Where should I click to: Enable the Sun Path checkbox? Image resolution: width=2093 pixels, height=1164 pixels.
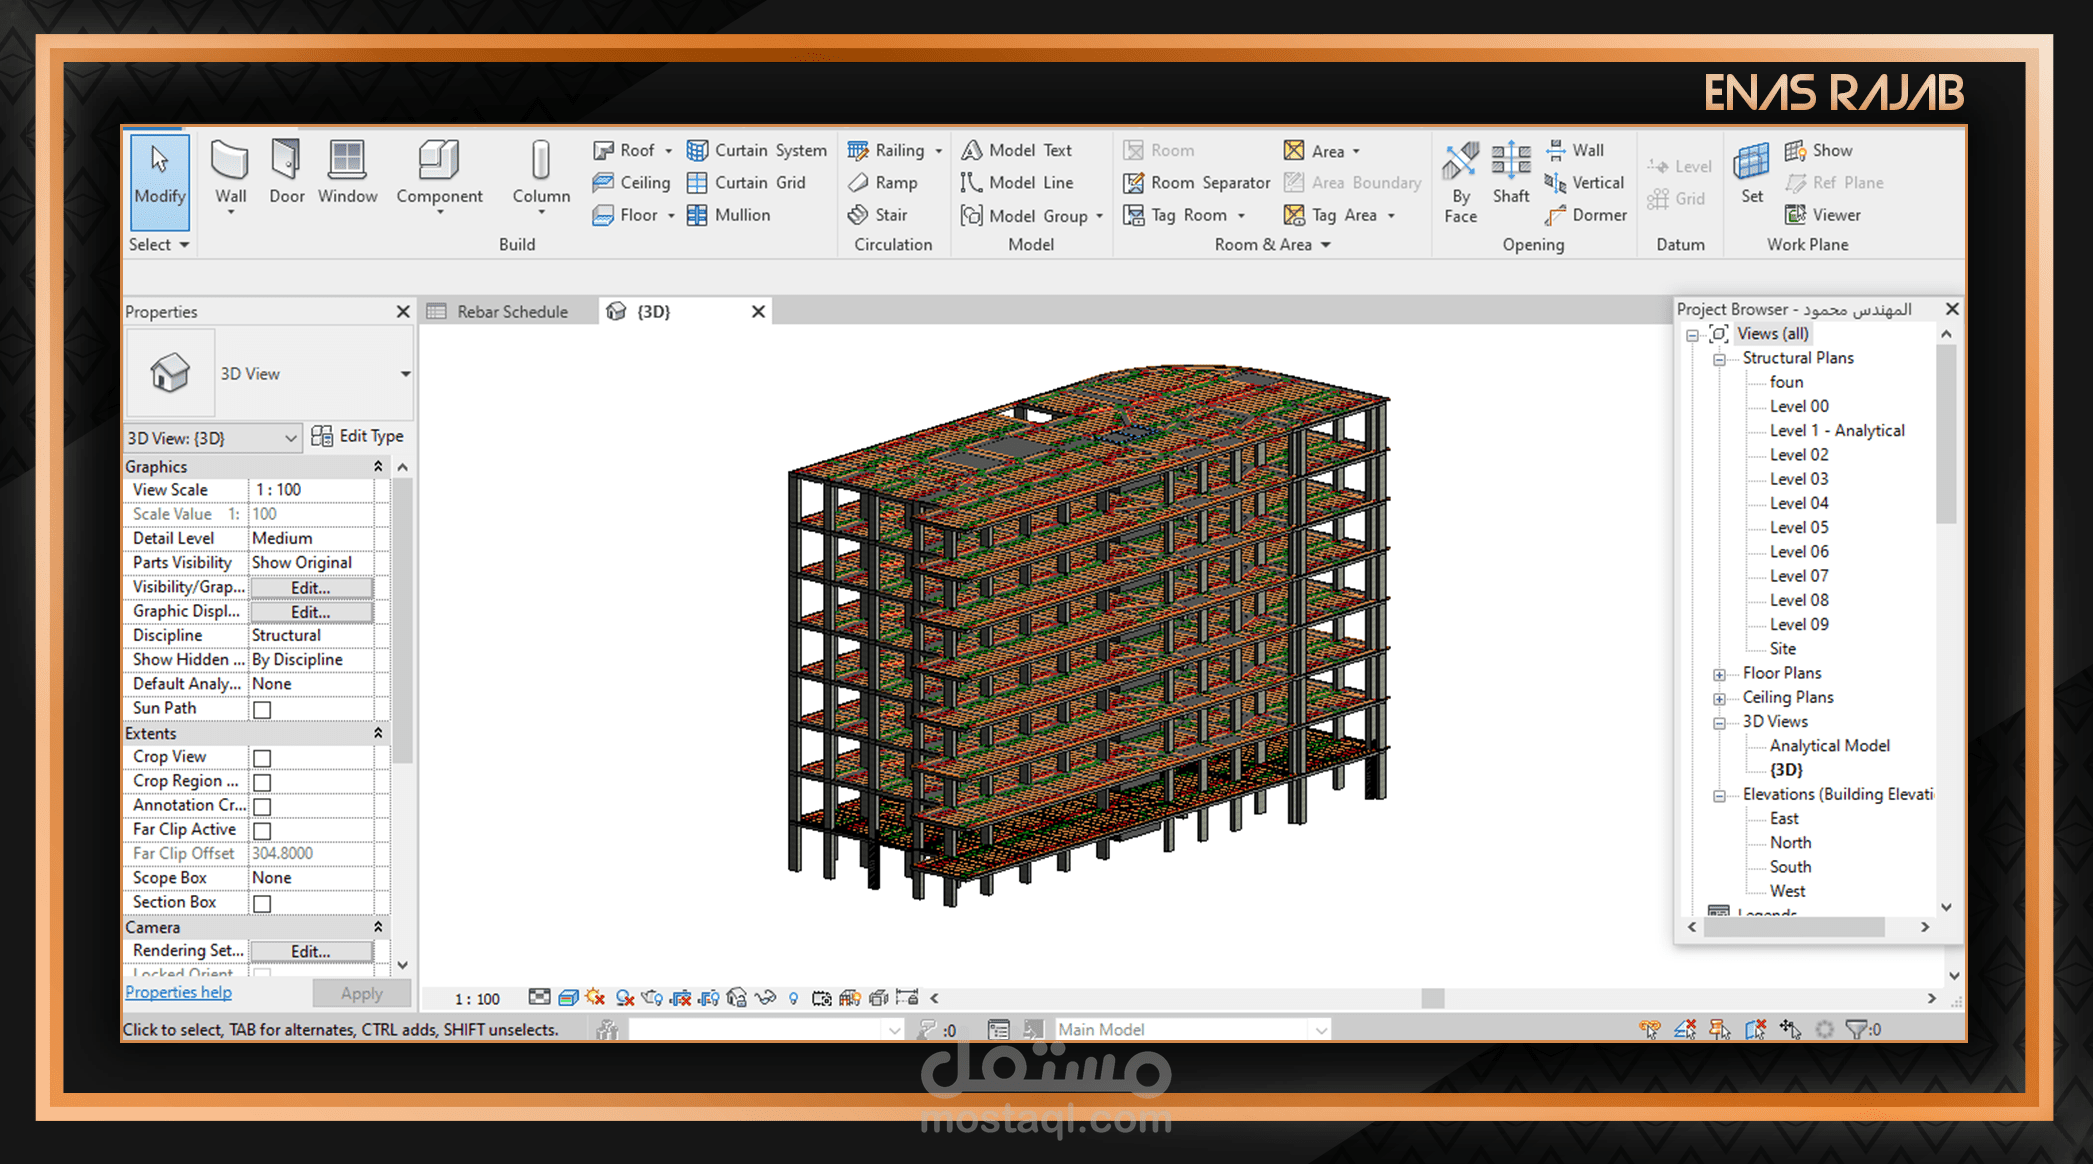pos(262,709)
